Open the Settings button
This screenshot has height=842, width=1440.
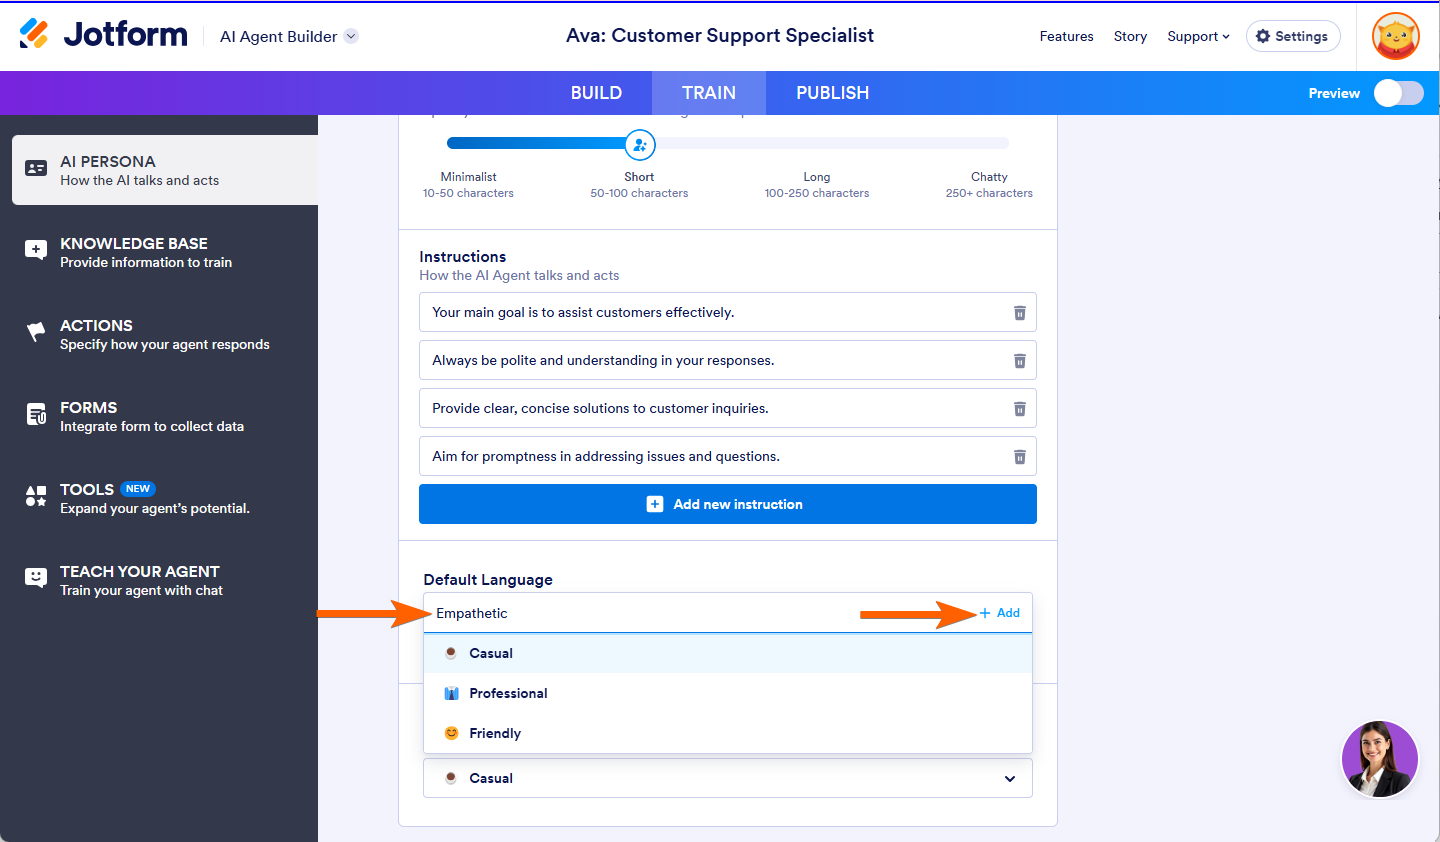pyautogui.click(x=1292, y=36)
